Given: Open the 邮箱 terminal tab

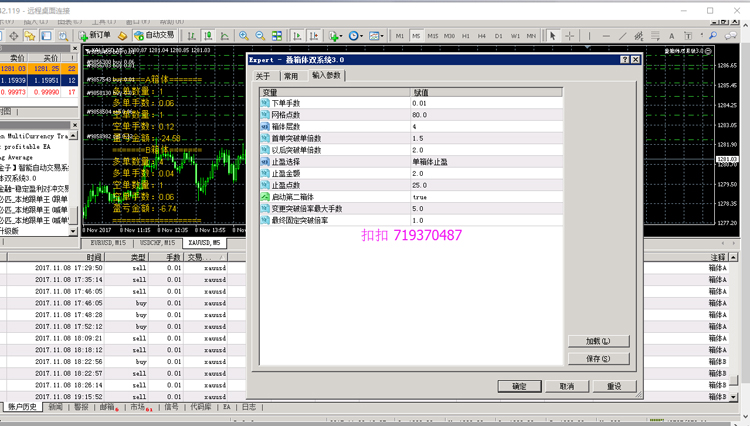Looking at the screenshot, I should click(x=107, y=407).
